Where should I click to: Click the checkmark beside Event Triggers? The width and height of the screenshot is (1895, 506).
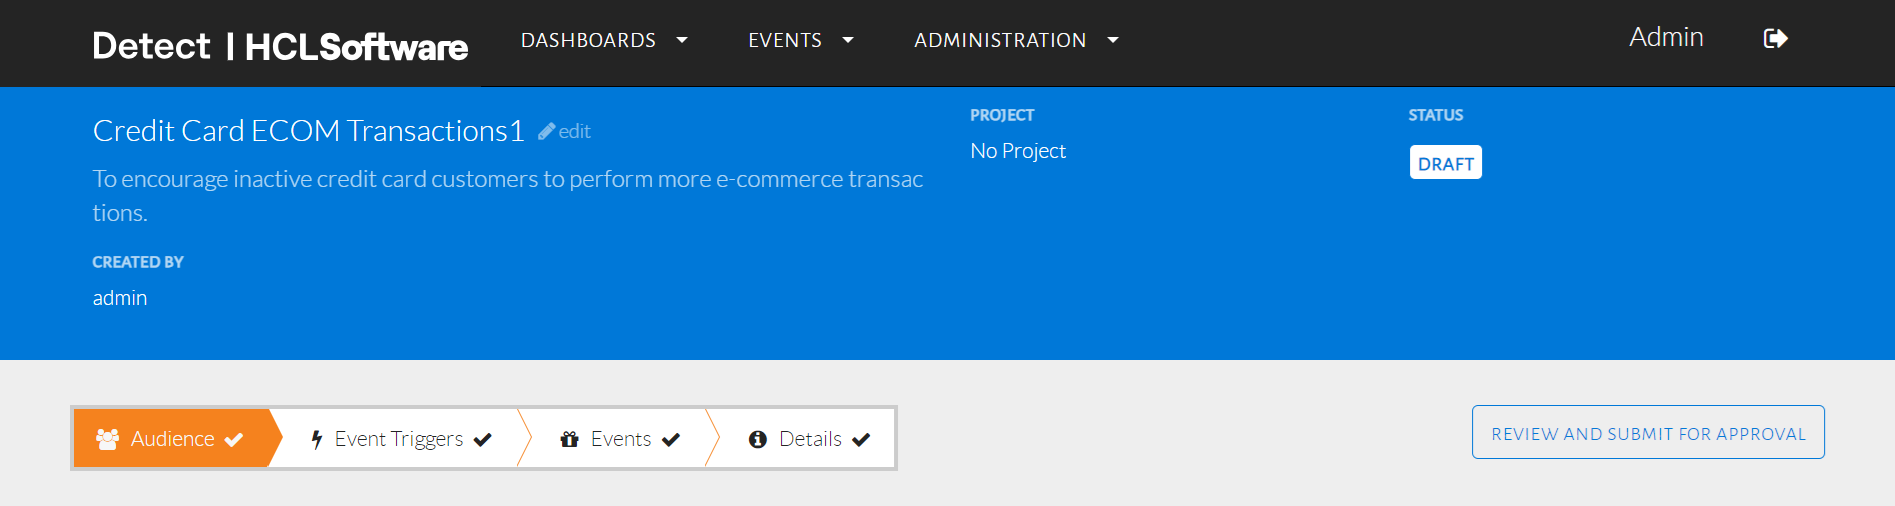[483, 439]
